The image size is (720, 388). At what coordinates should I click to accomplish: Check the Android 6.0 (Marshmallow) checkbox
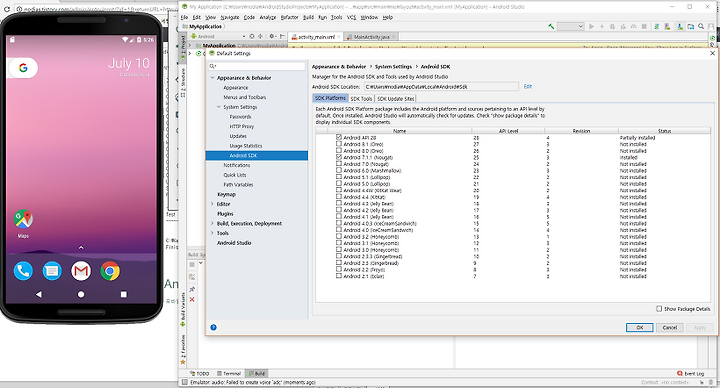click(339, 170)
